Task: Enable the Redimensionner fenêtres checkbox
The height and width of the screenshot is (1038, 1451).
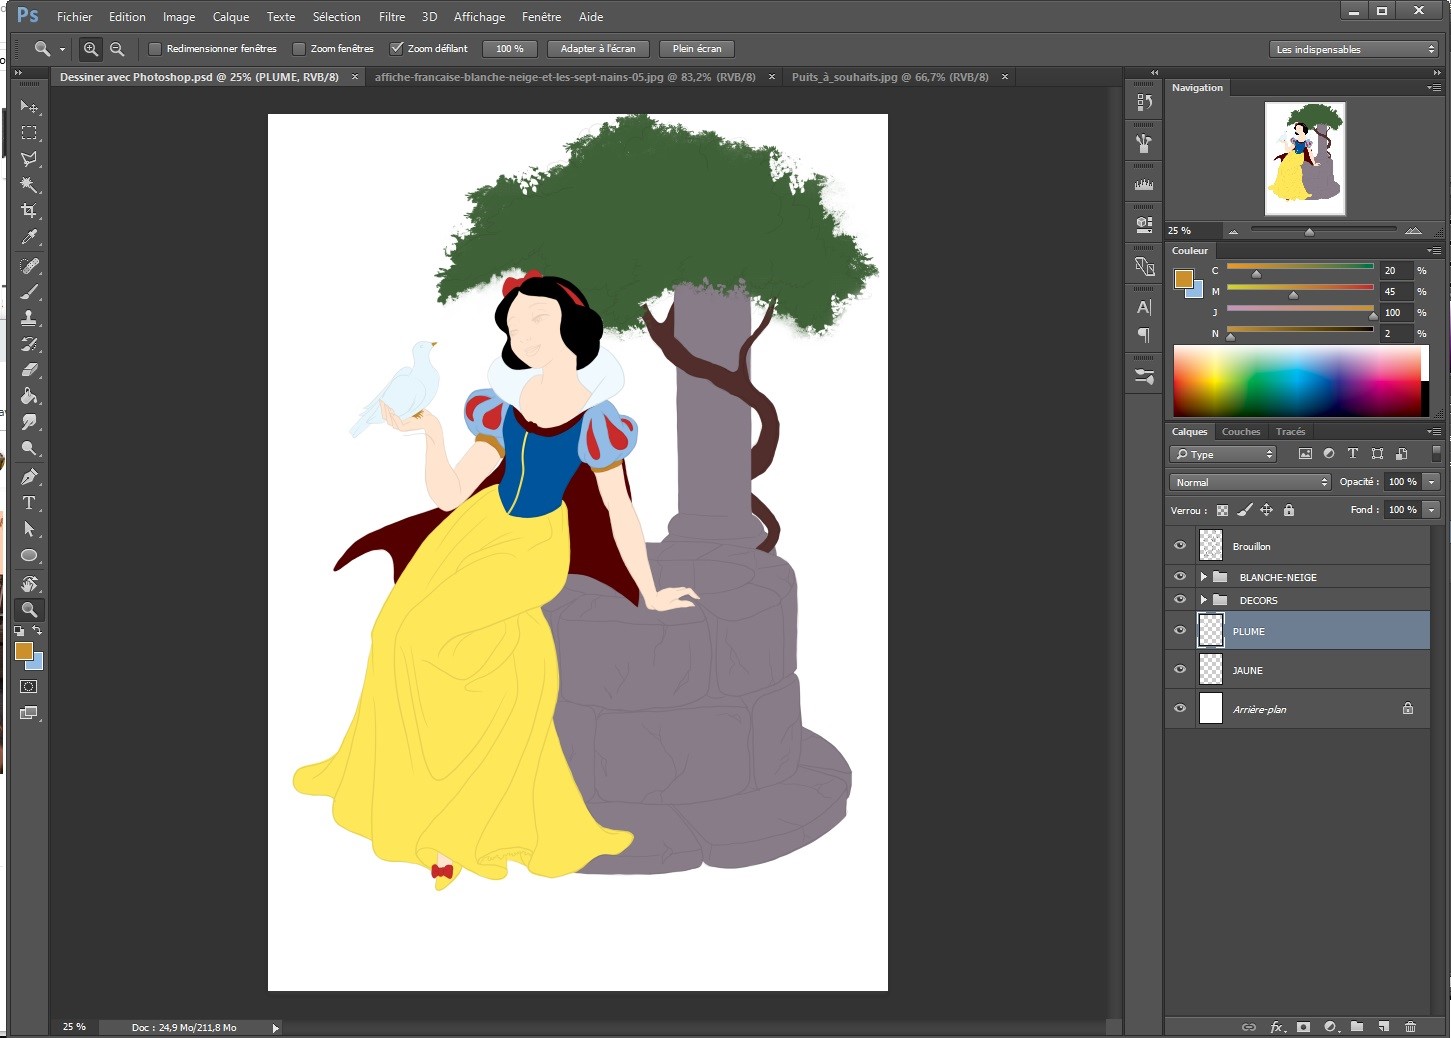Action: [x=155, y=47]
